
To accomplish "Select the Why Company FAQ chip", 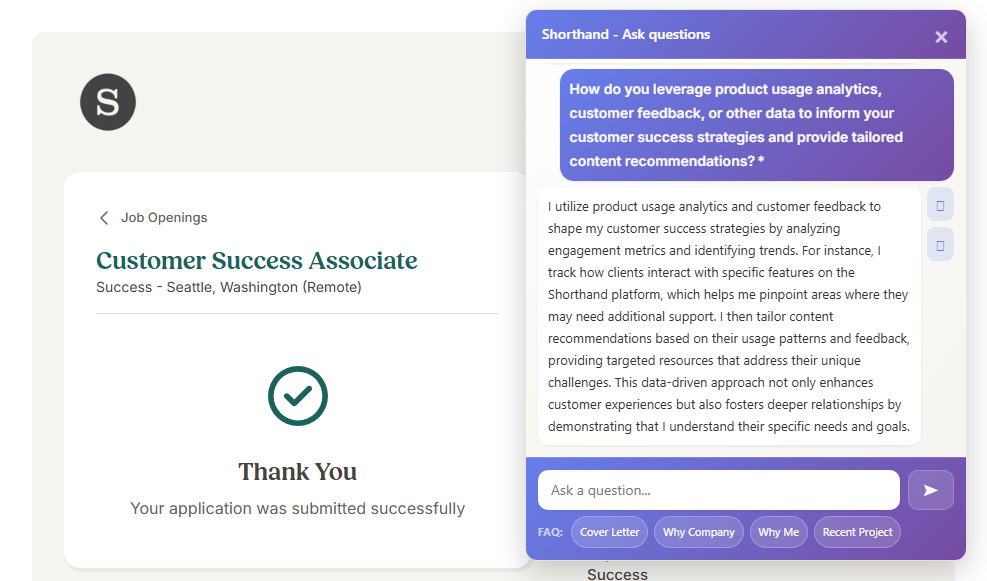I will tap(698, 532).
